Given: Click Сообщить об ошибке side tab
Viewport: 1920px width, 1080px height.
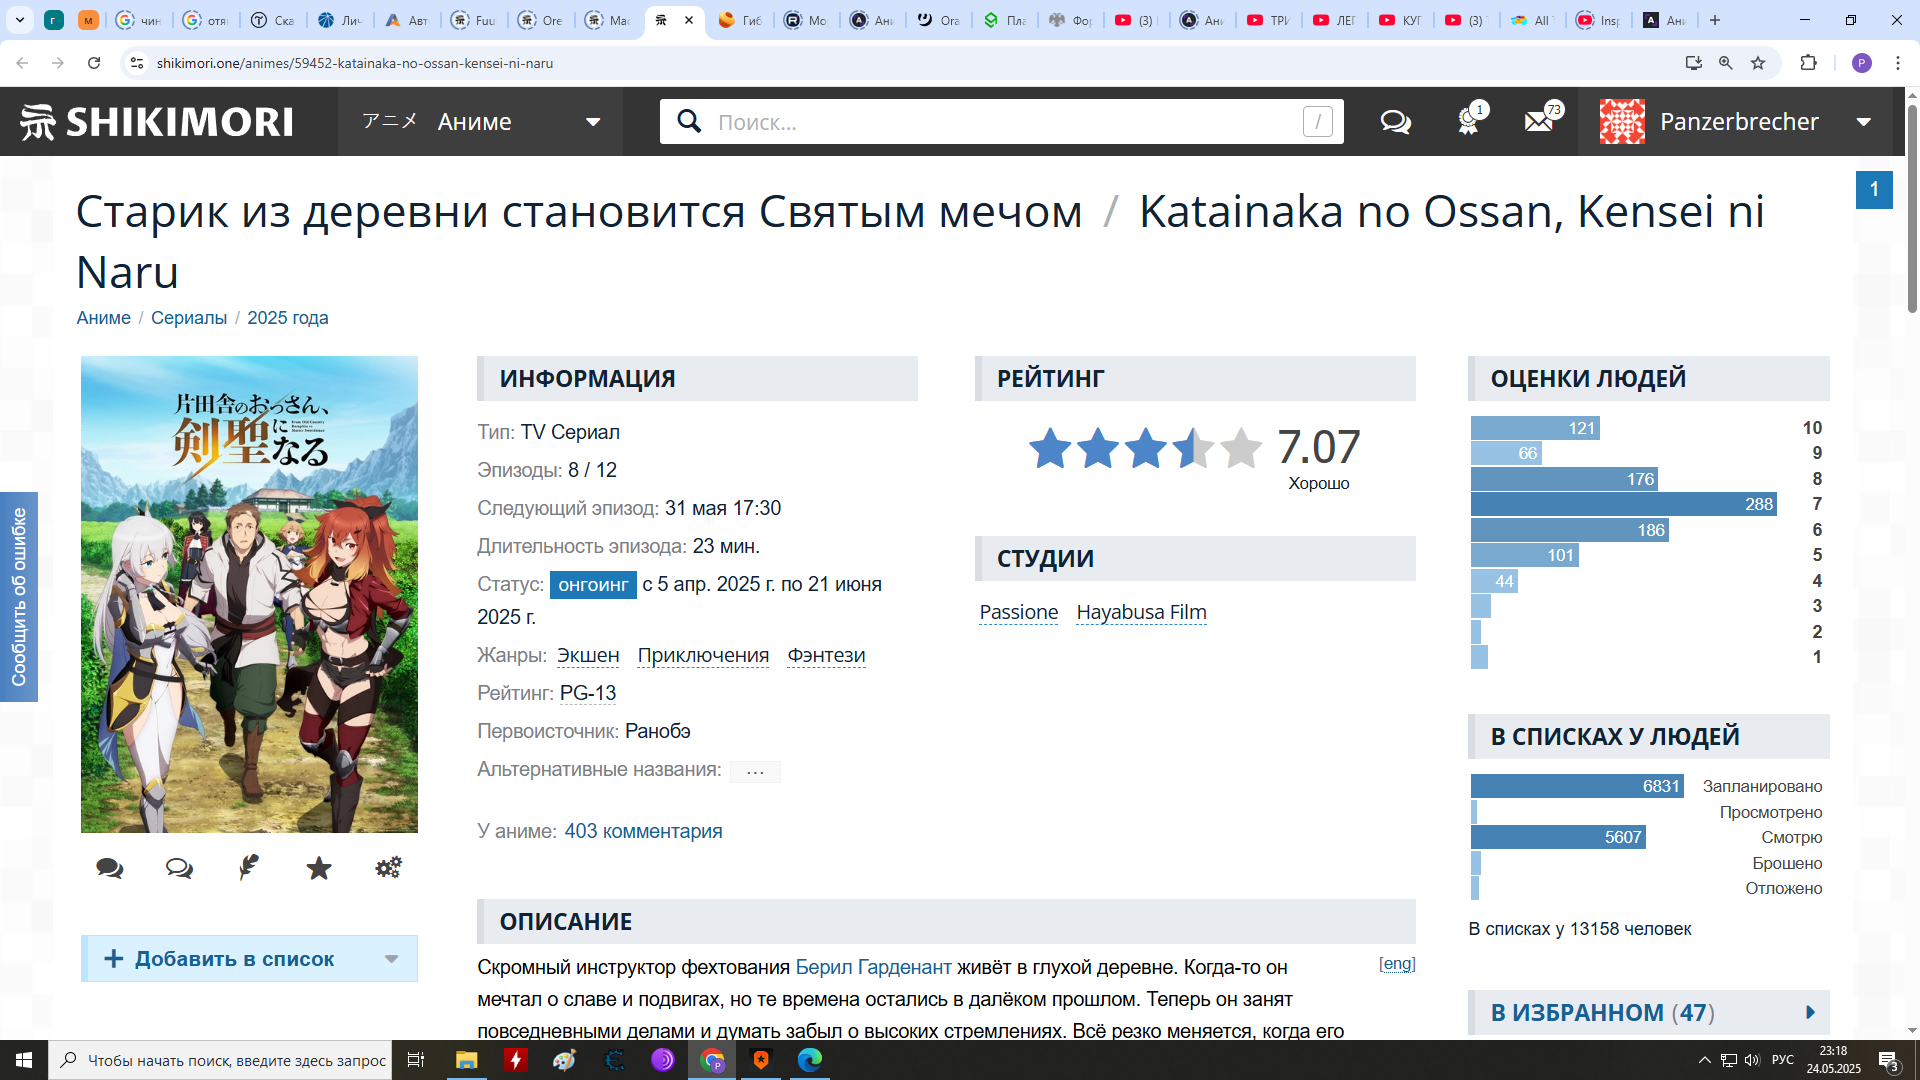Looking at the screenshot, I should [x=18, y=597].
